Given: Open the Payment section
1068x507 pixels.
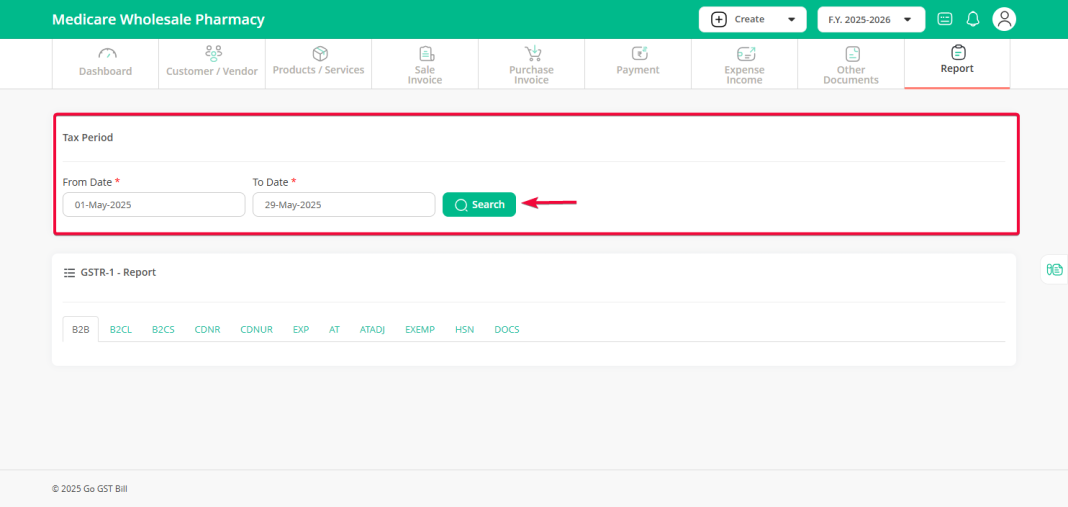Looking at the screenshot, I should [638, 64].
